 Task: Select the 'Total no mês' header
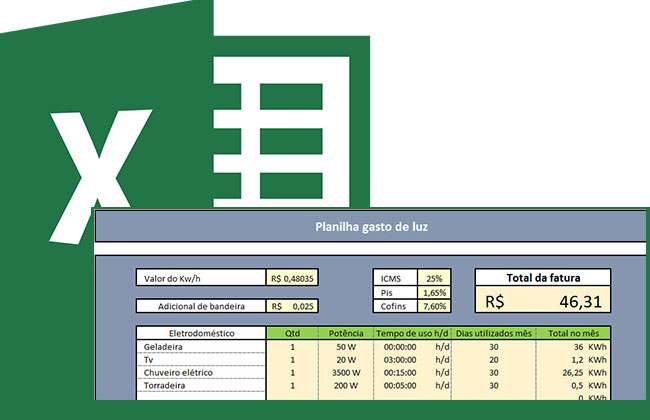[573, 333]
